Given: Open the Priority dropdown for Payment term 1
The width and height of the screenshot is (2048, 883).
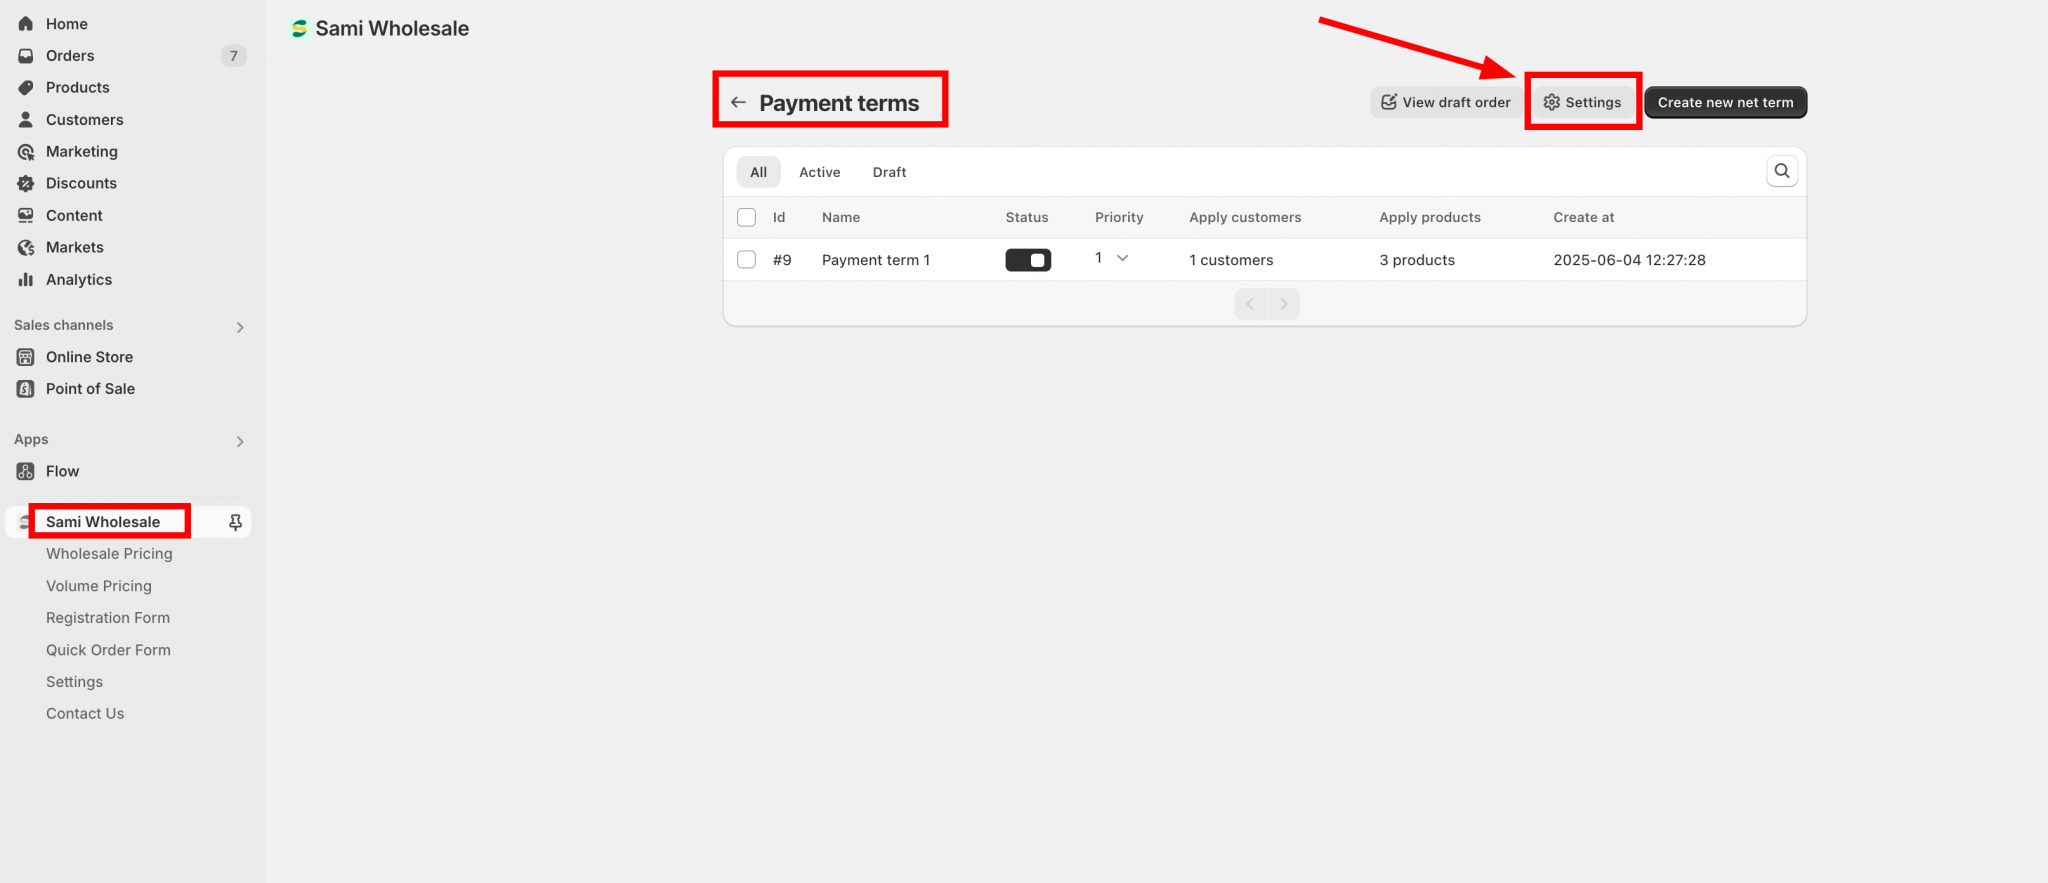Looking at the screenshot, I should pos(1111,258).
